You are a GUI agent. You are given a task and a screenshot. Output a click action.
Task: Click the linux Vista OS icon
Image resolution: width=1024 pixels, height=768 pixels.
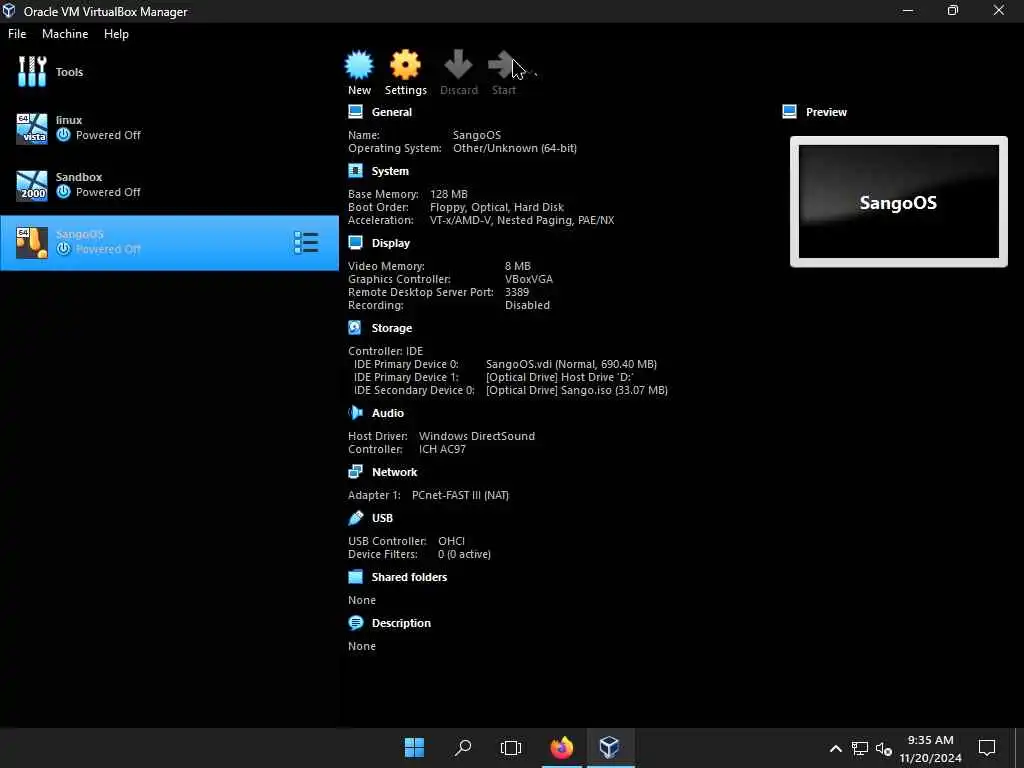pyautogui.click(x=32, y=129)
